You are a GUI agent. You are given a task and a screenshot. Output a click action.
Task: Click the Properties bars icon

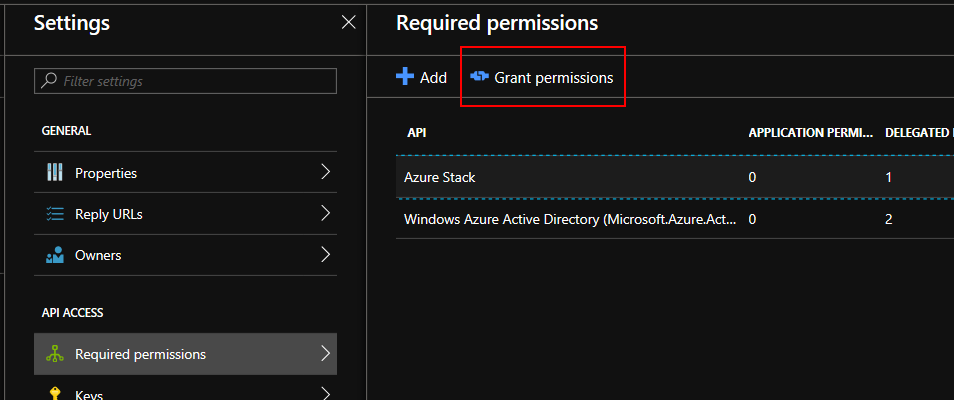point(55,173)
